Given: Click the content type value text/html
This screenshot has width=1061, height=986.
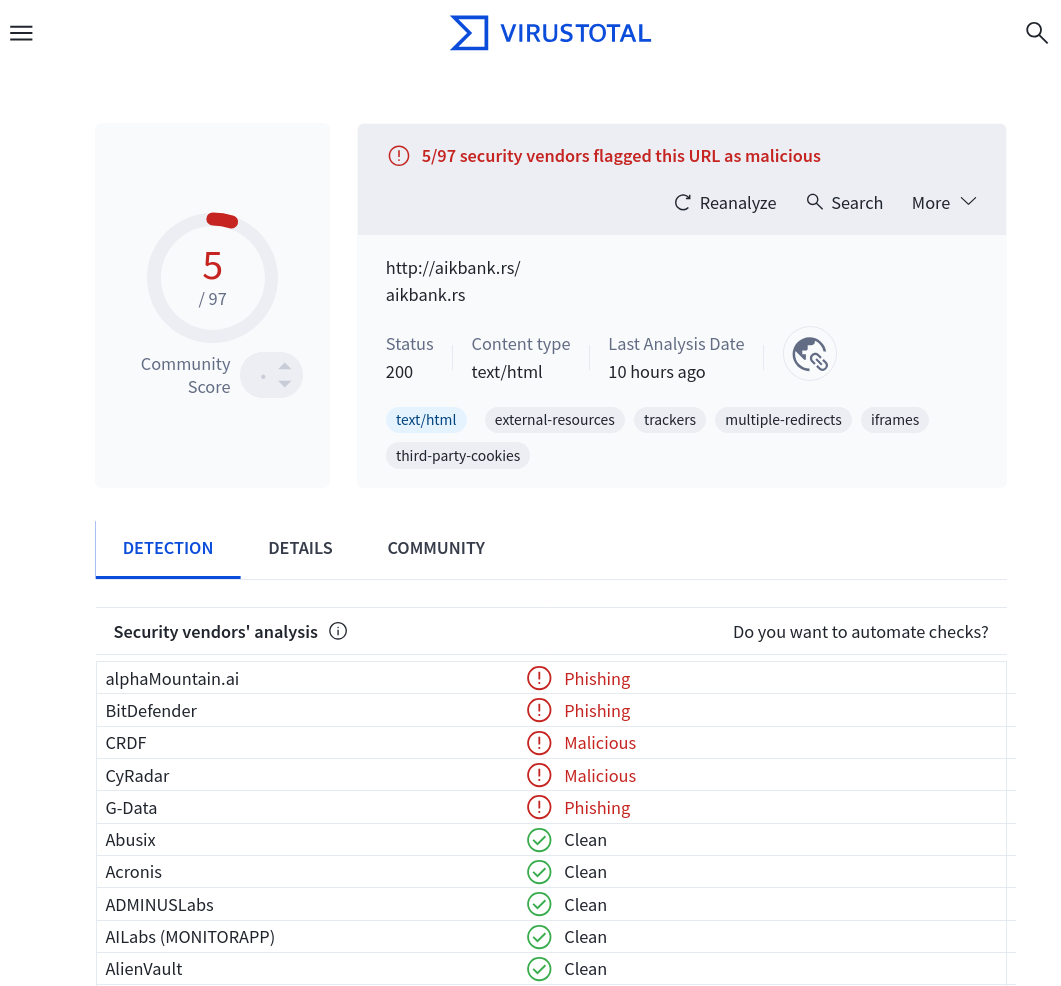Looking at the screenshot, I should click(x=507, y=372).
